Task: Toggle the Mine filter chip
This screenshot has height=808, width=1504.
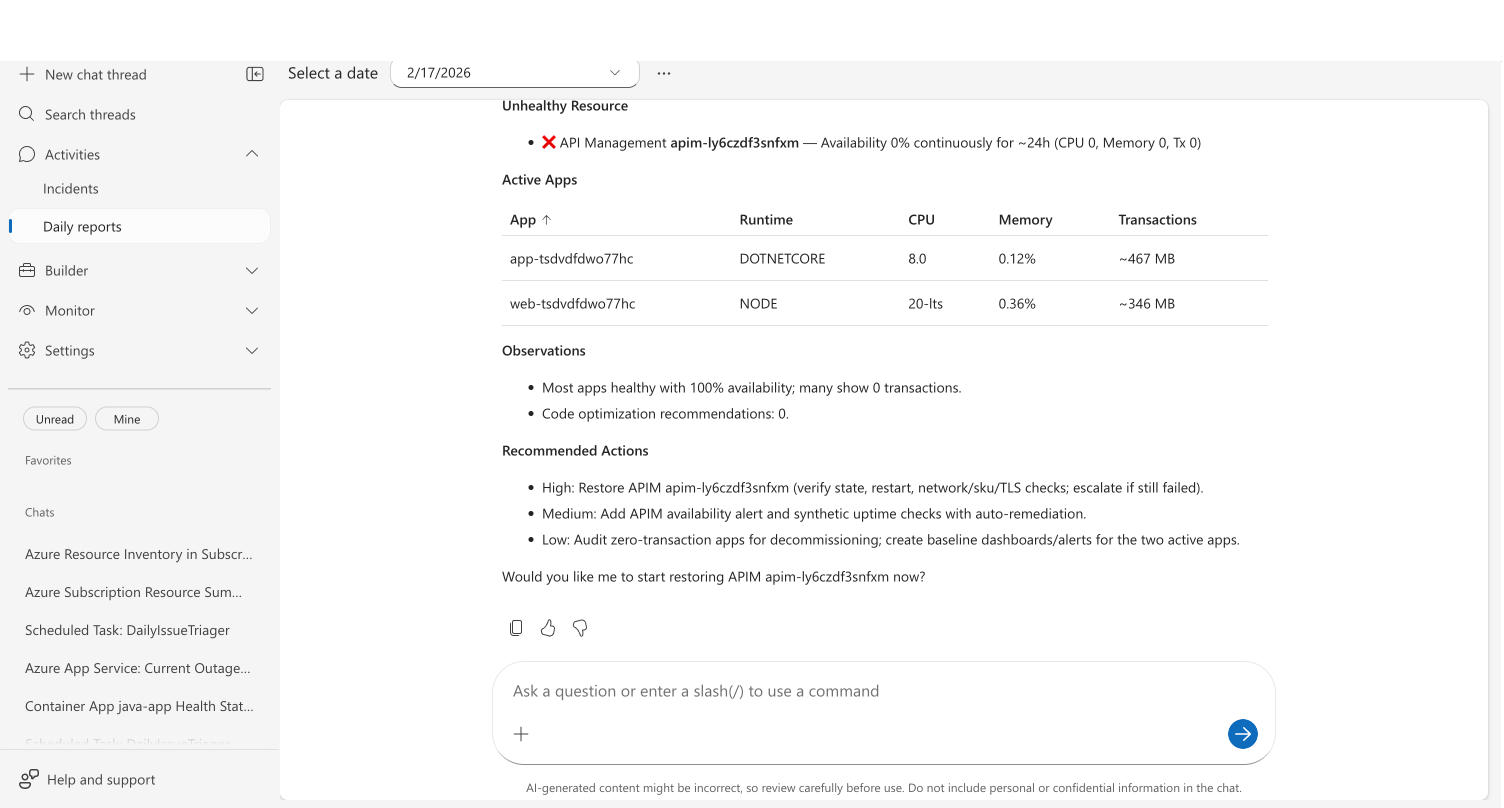Action: (127, 419)
